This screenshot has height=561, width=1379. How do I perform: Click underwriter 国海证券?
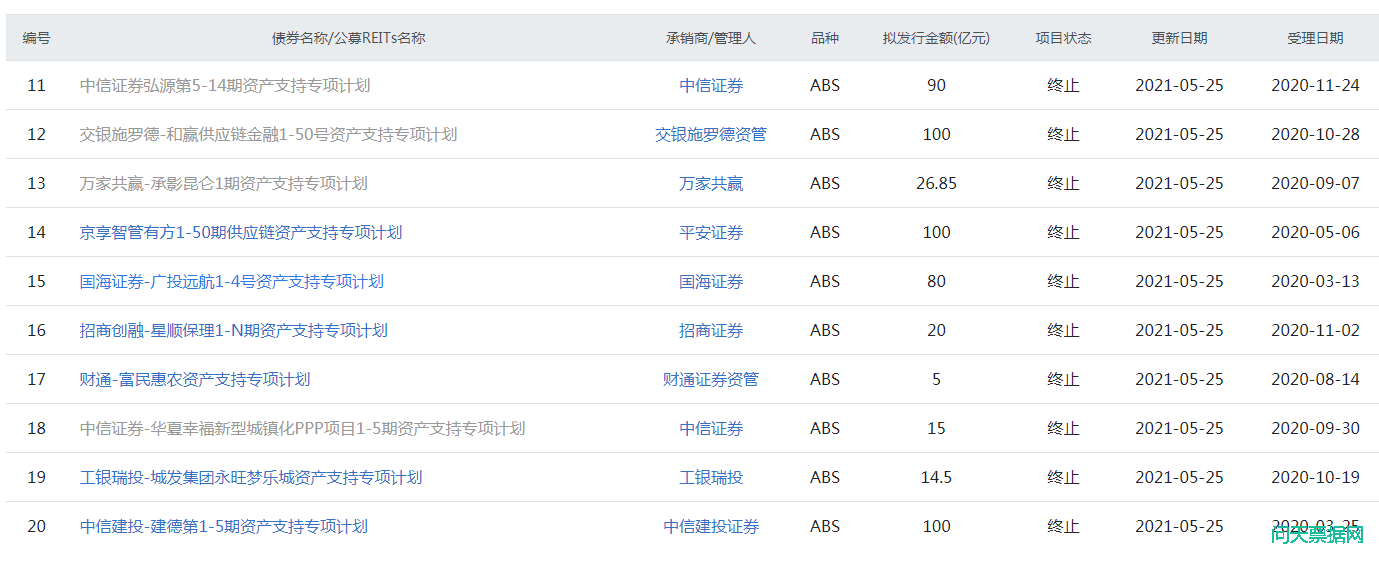[x=711, y=282]
